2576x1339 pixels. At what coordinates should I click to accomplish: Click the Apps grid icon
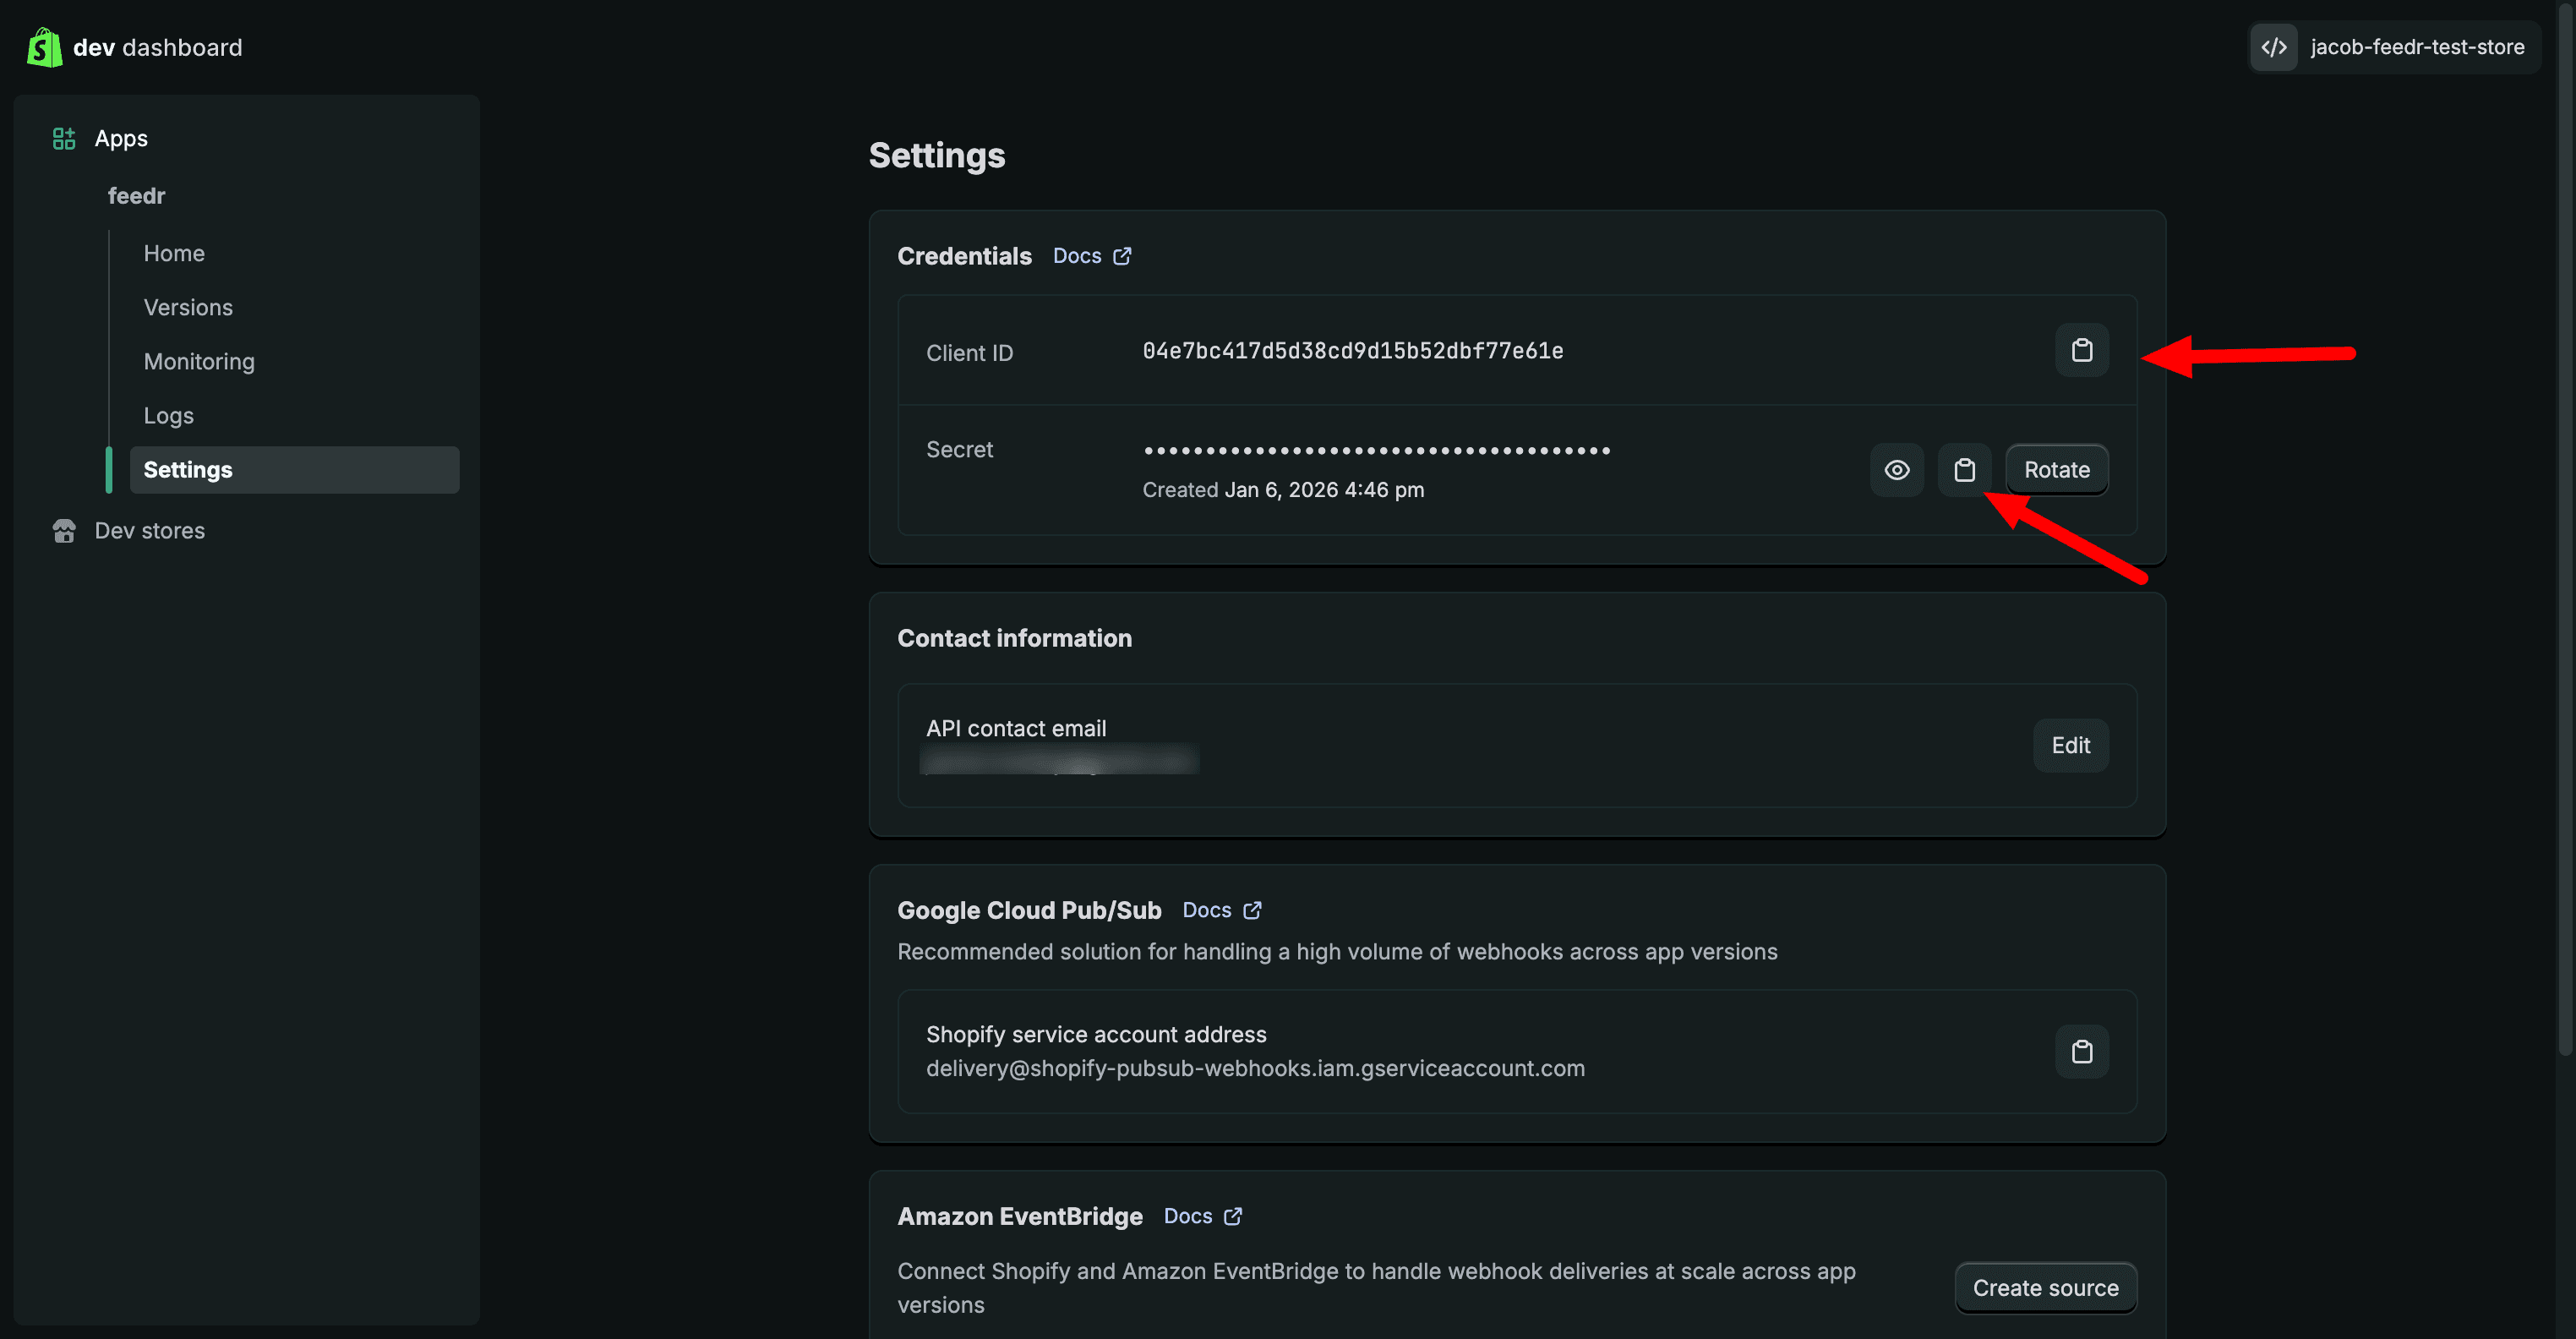(x=64, y=139)
